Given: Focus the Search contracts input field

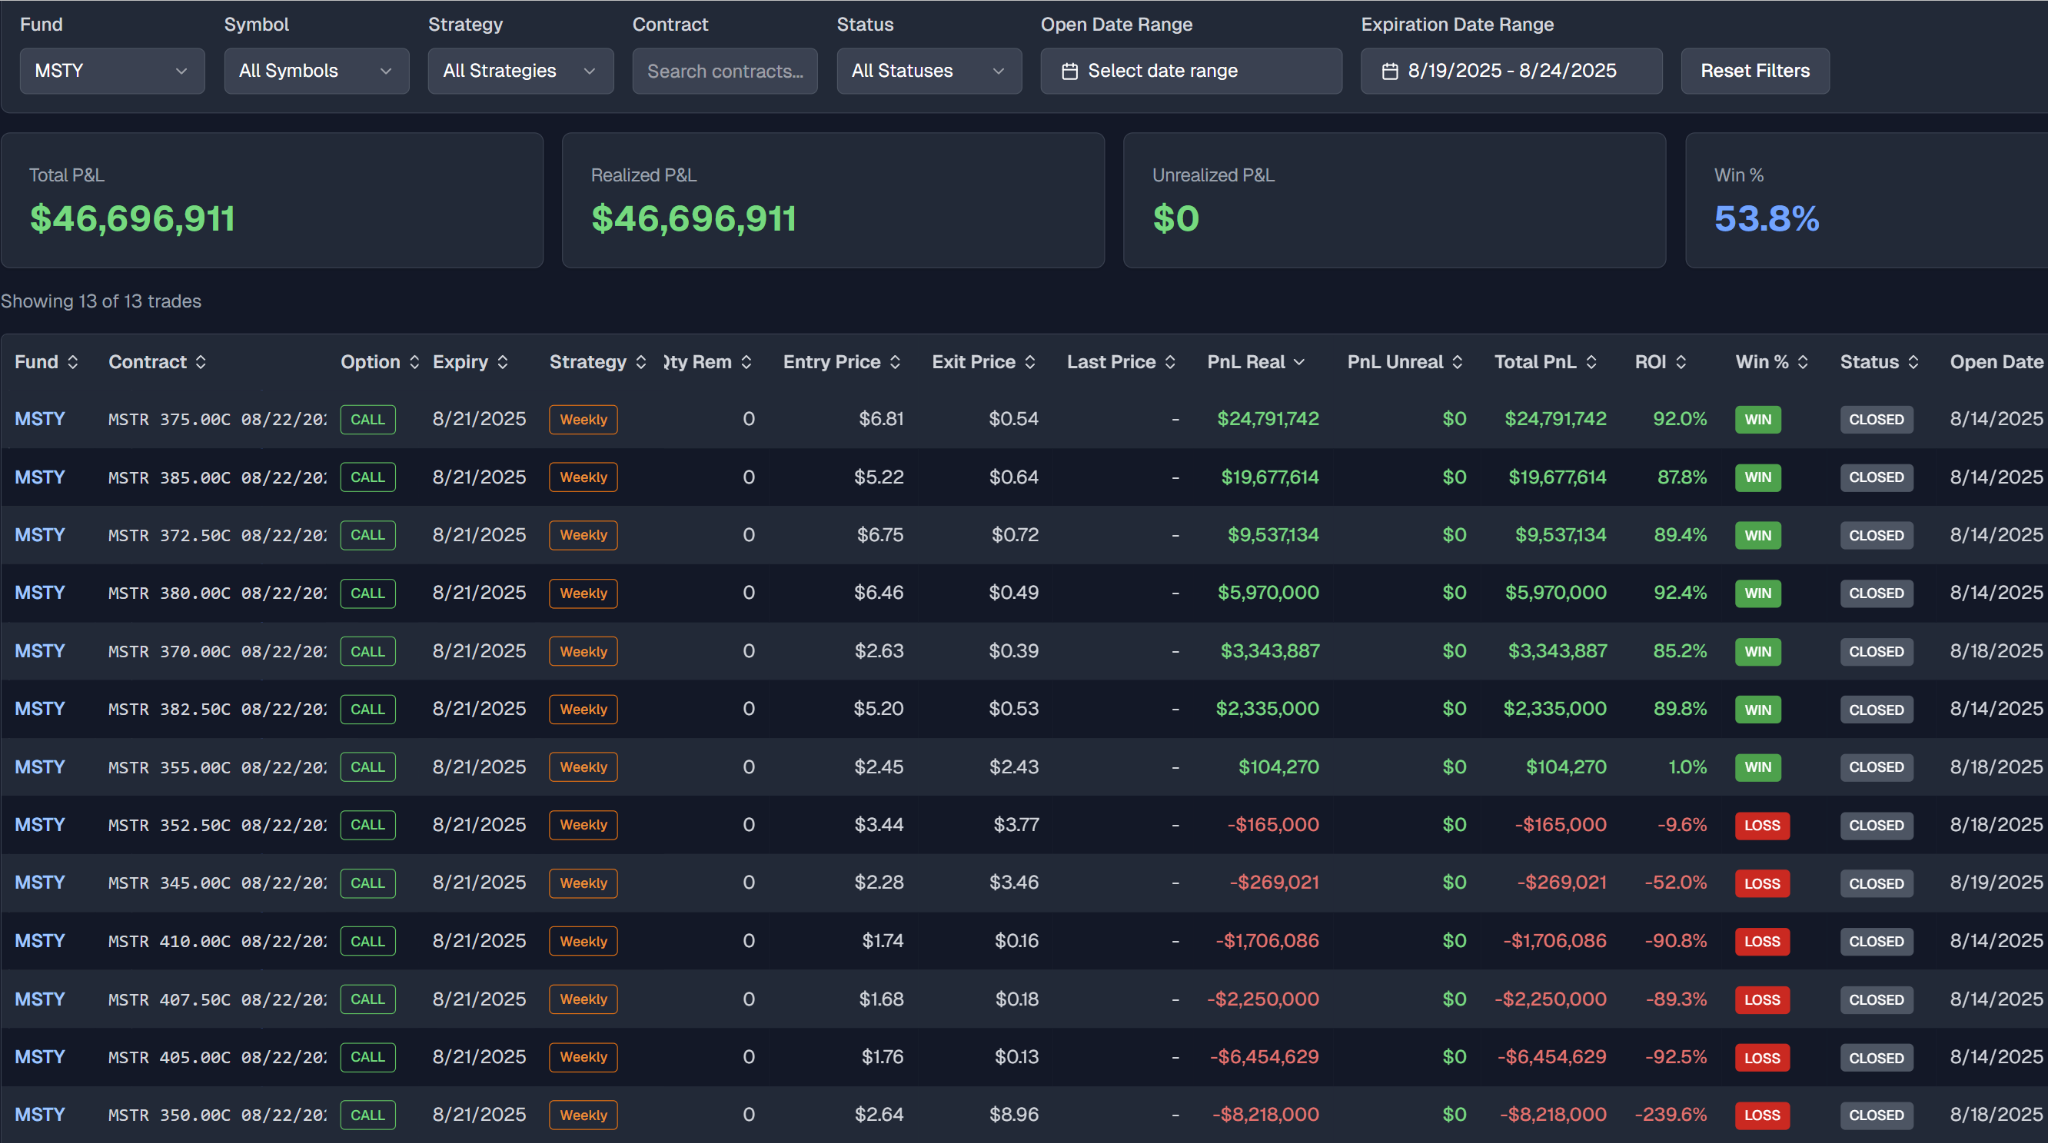Looking at the screenshot, I should coord(725,71).
